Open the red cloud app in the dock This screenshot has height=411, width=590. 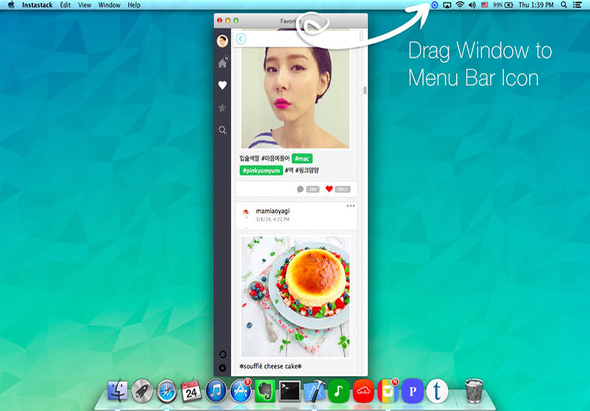tap(363, 391)
